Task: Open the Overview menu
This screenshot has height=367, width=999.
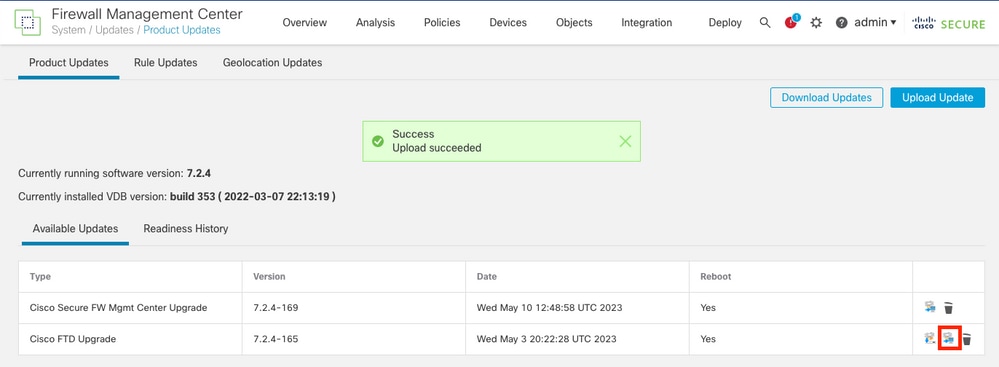Action: [305, 22]
